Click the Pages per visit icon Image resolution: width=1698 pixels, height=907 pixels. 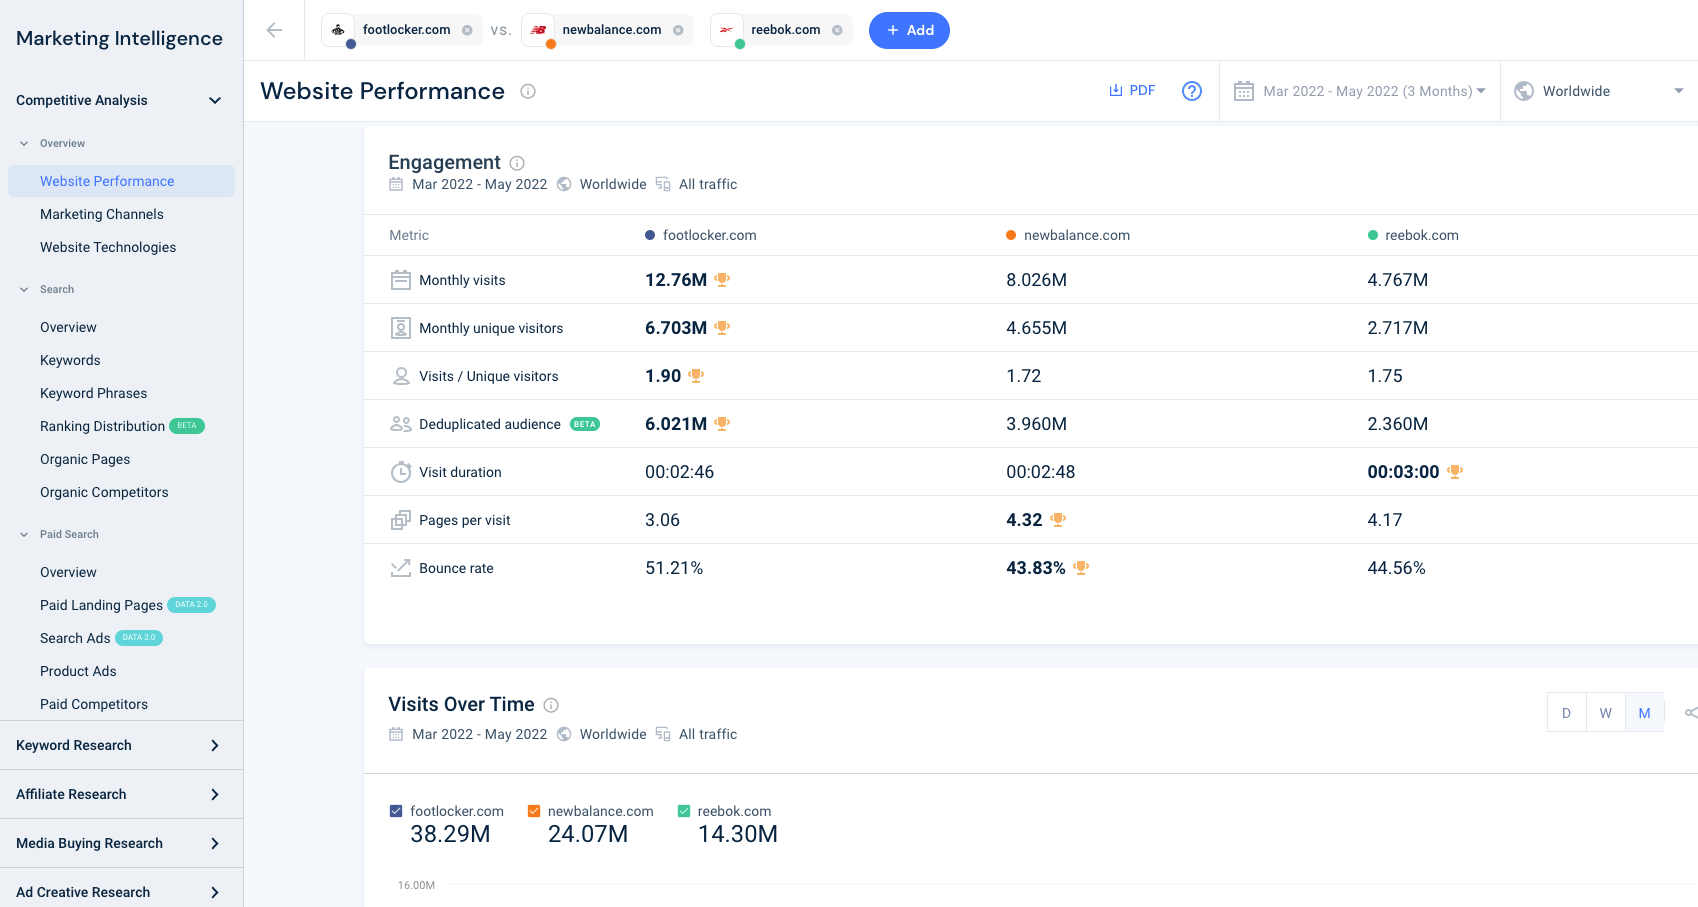point(401,520)
